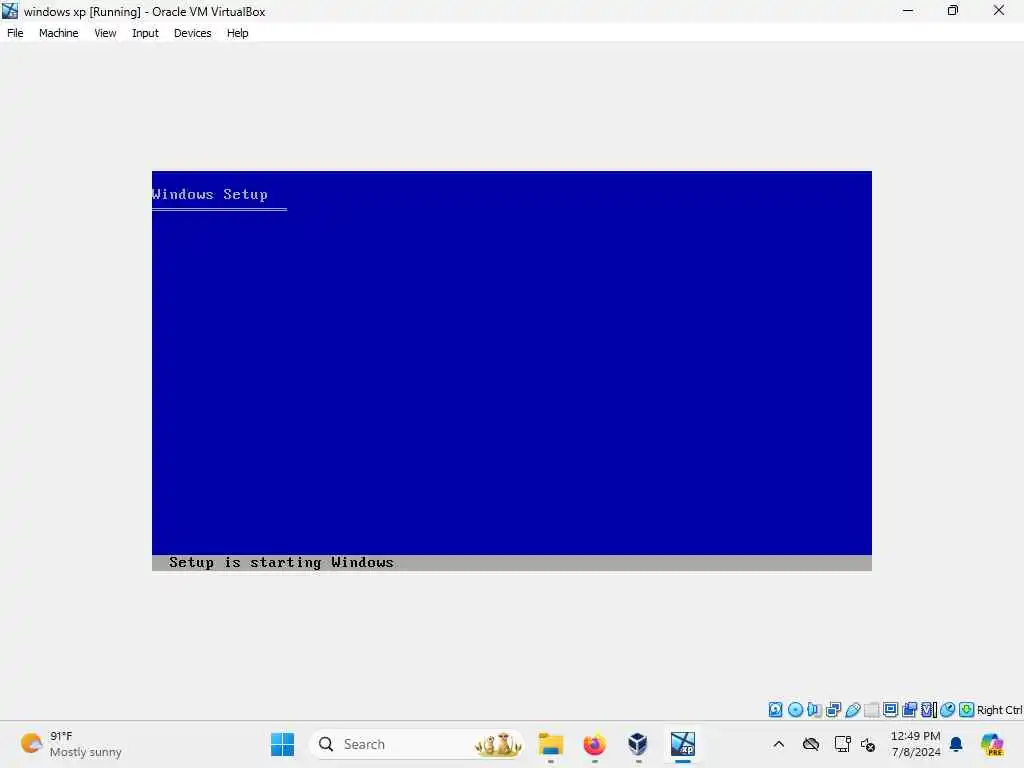1024x768 pixels.
Task: Click the USB devices status icon
Action: [x=852, y=710]
